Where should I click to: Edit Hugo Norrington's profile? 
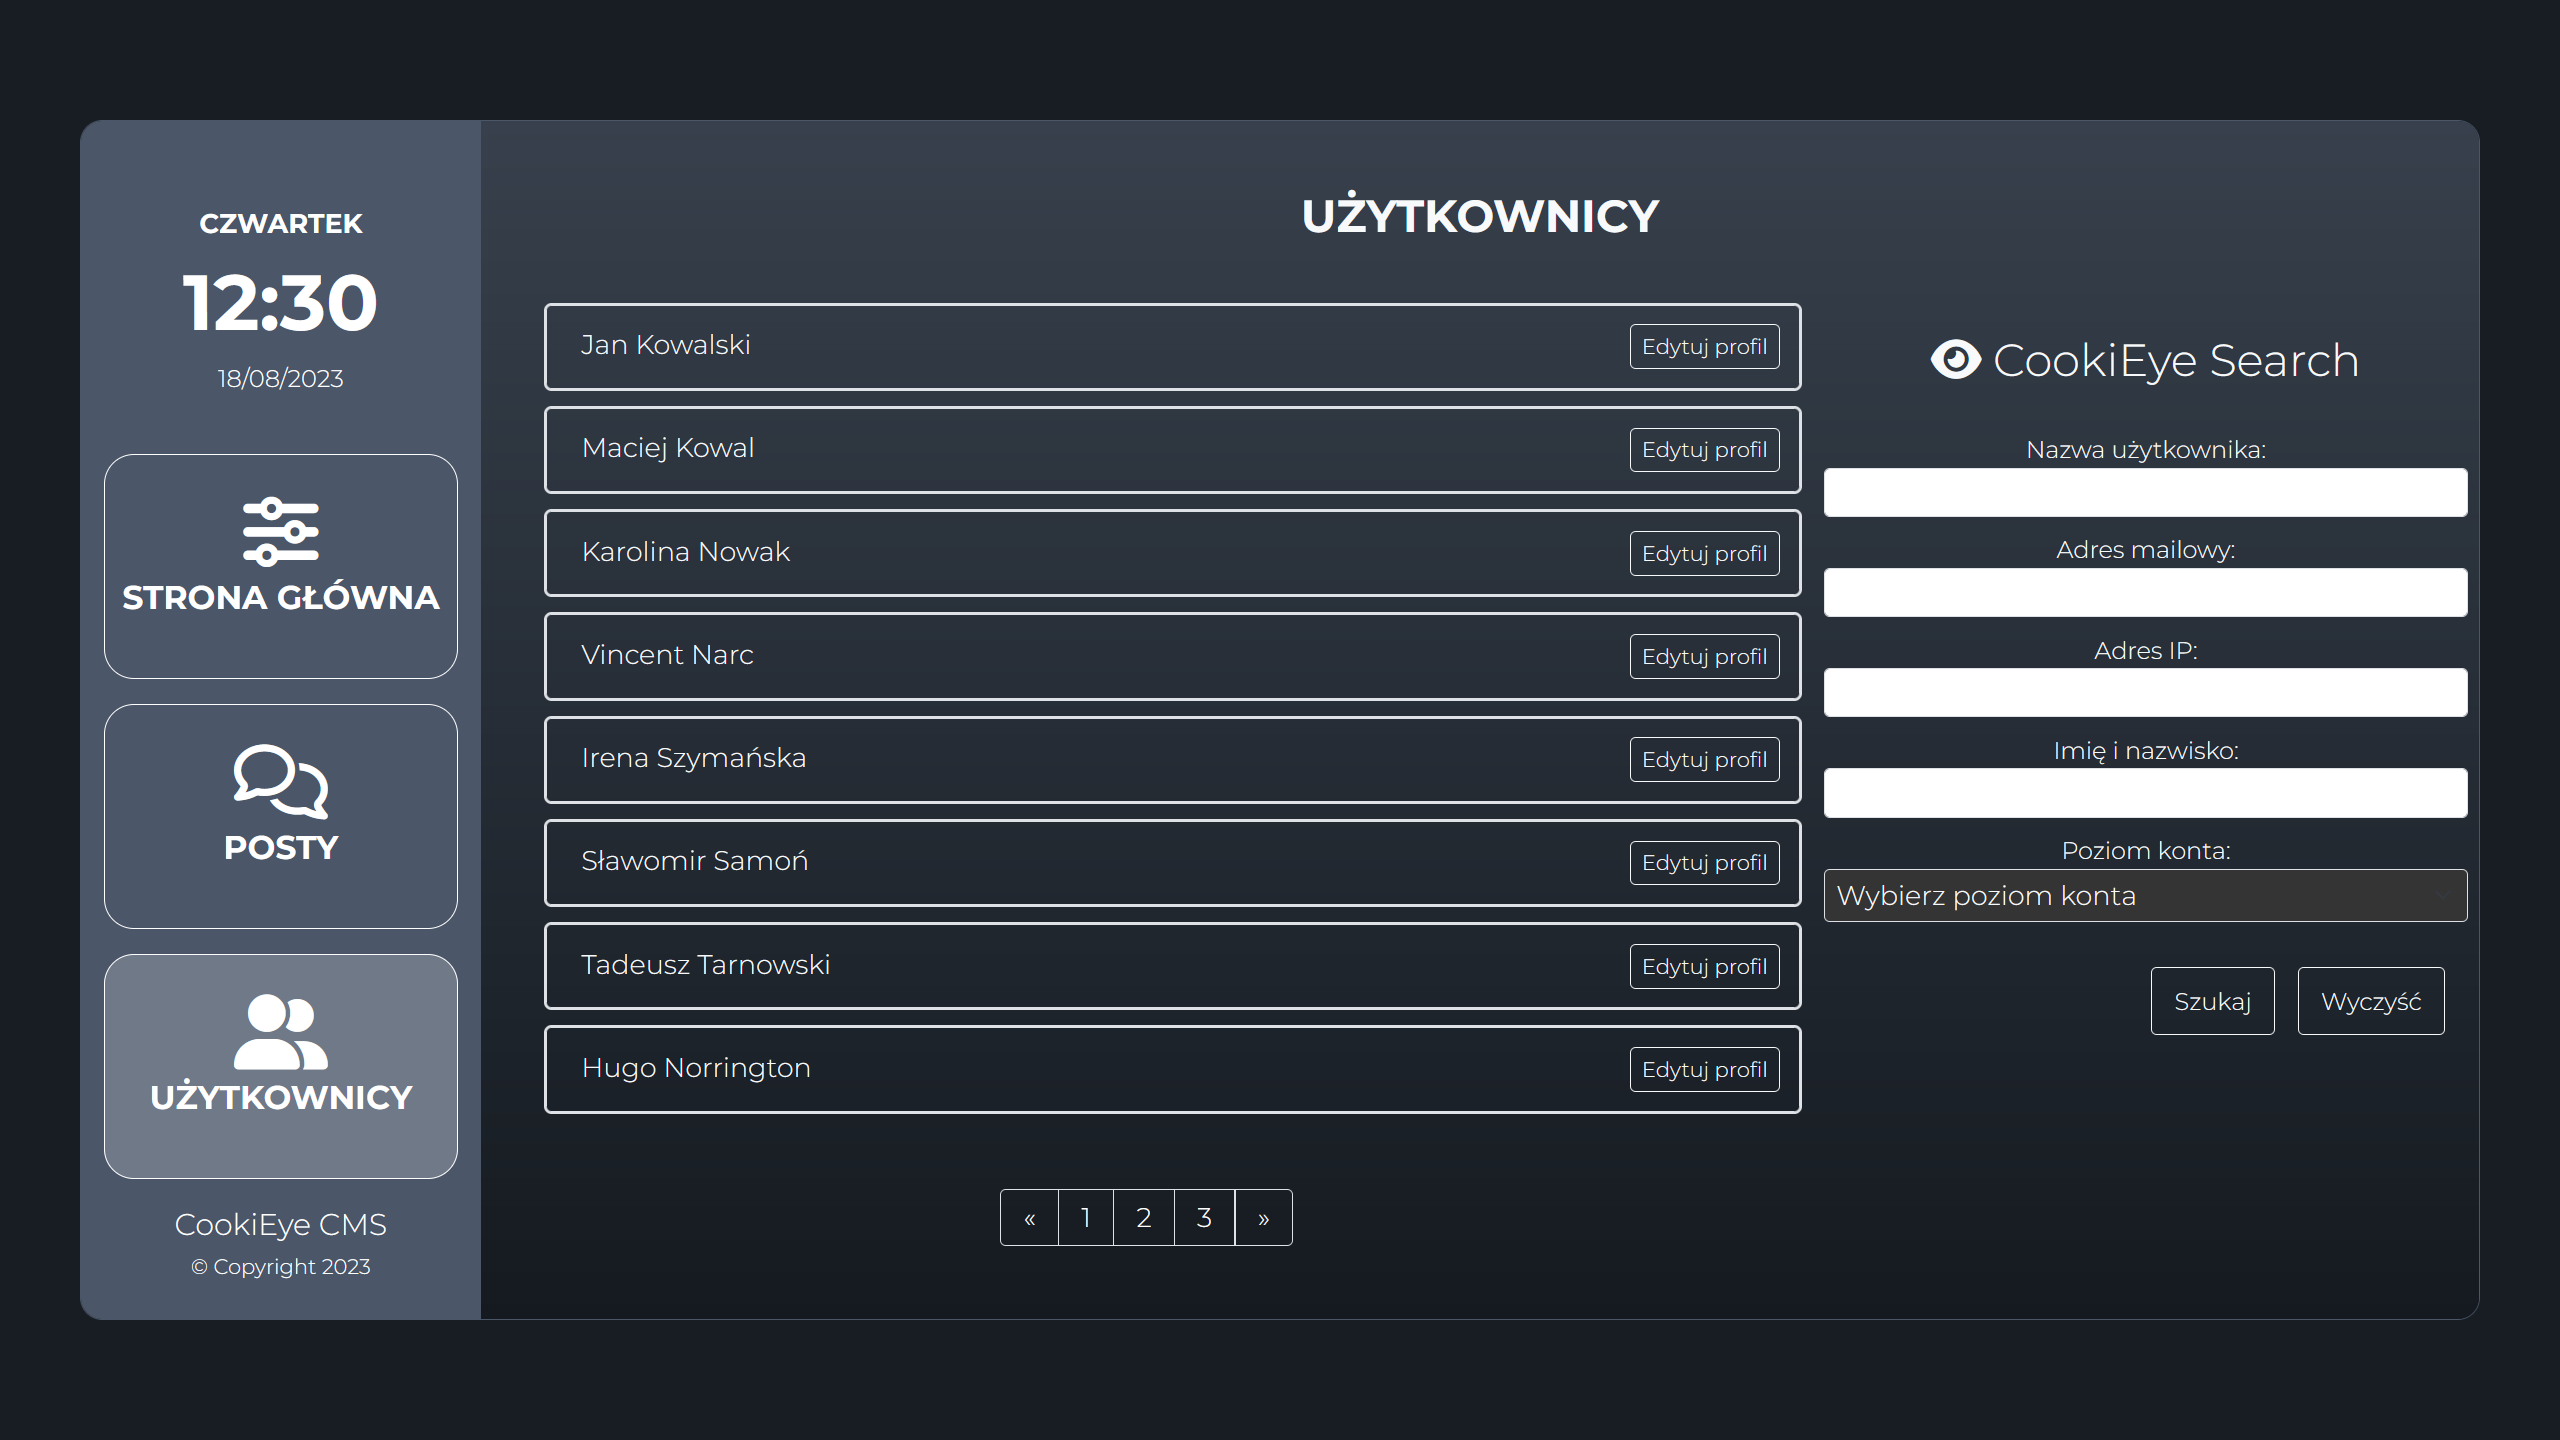(x=1704, y=1070)
